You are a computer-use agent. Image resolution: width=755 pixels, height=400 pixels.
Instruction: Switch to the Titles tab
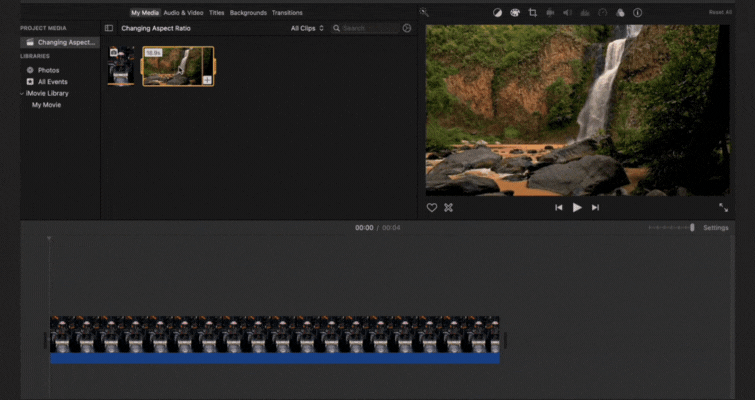(x=216, y=13)
